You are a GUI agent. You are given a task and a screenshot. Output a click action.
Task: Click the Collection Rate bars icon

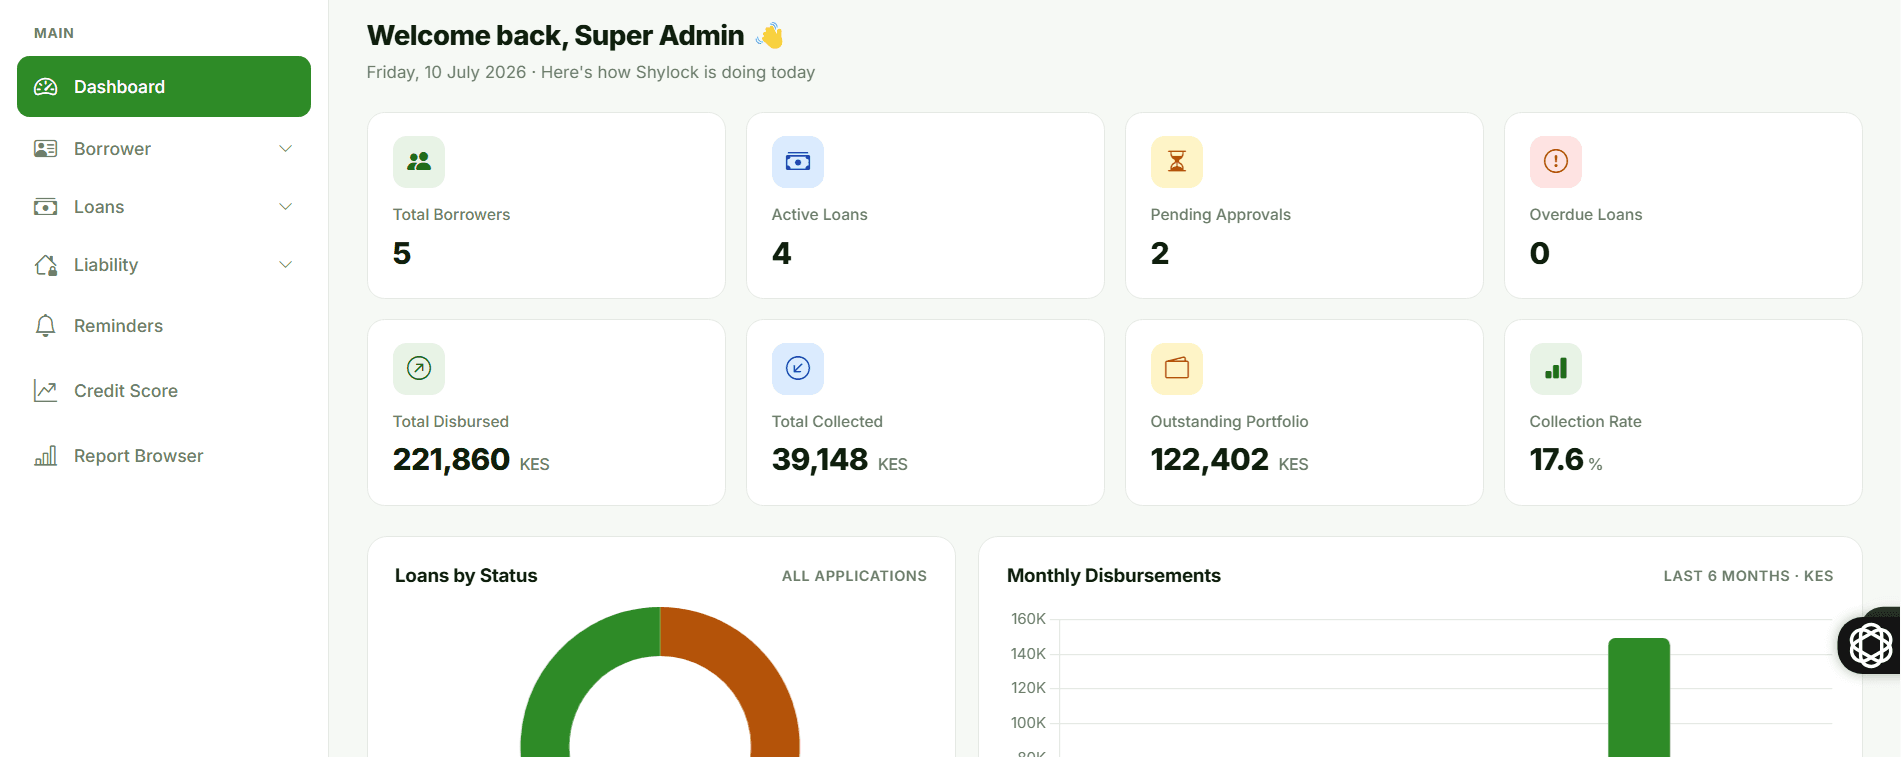click(1556, 369)
